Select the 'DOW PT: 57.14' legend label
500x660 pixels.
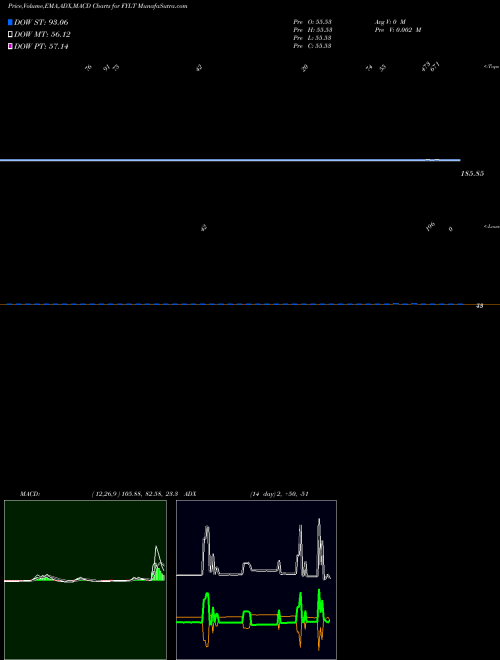tap(41, 46)
